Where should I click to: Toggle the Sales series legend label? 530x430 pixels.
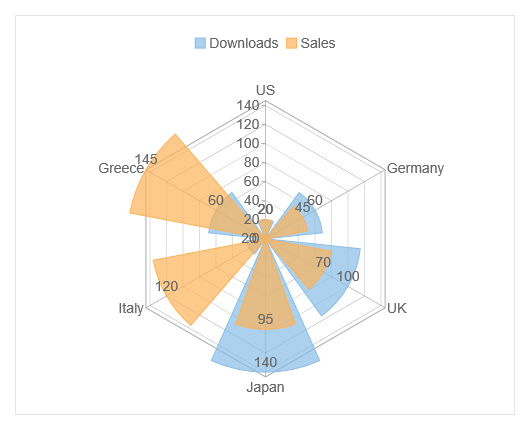pos(318,43)
